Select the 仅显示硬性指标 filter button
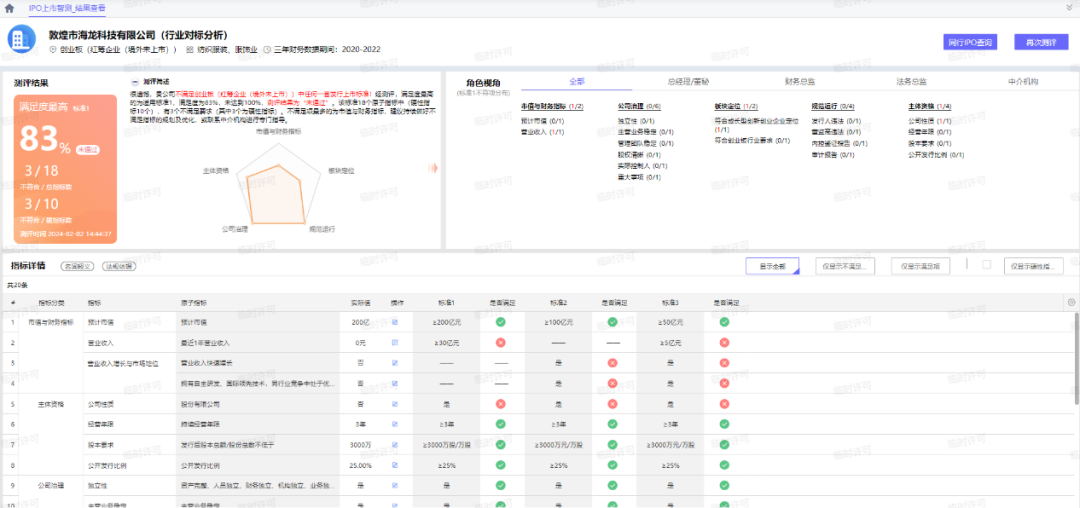This screenshot has height=508, width=1080. pyautogui.click(x=1034, y=266)
